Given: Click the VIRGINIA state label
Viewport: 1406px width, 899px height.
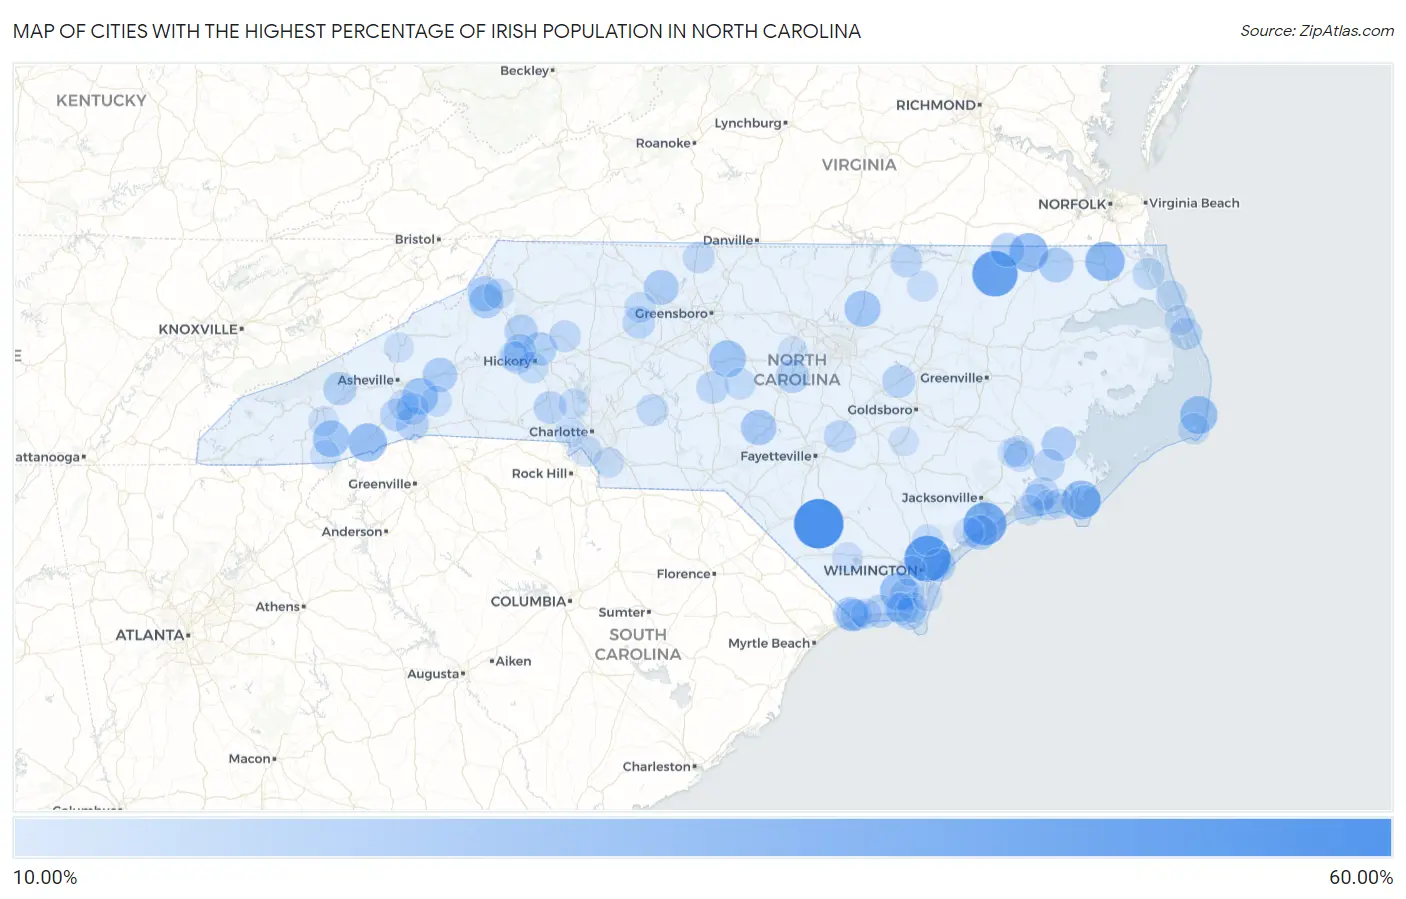Looking at the screenshot, I should 859,164.
